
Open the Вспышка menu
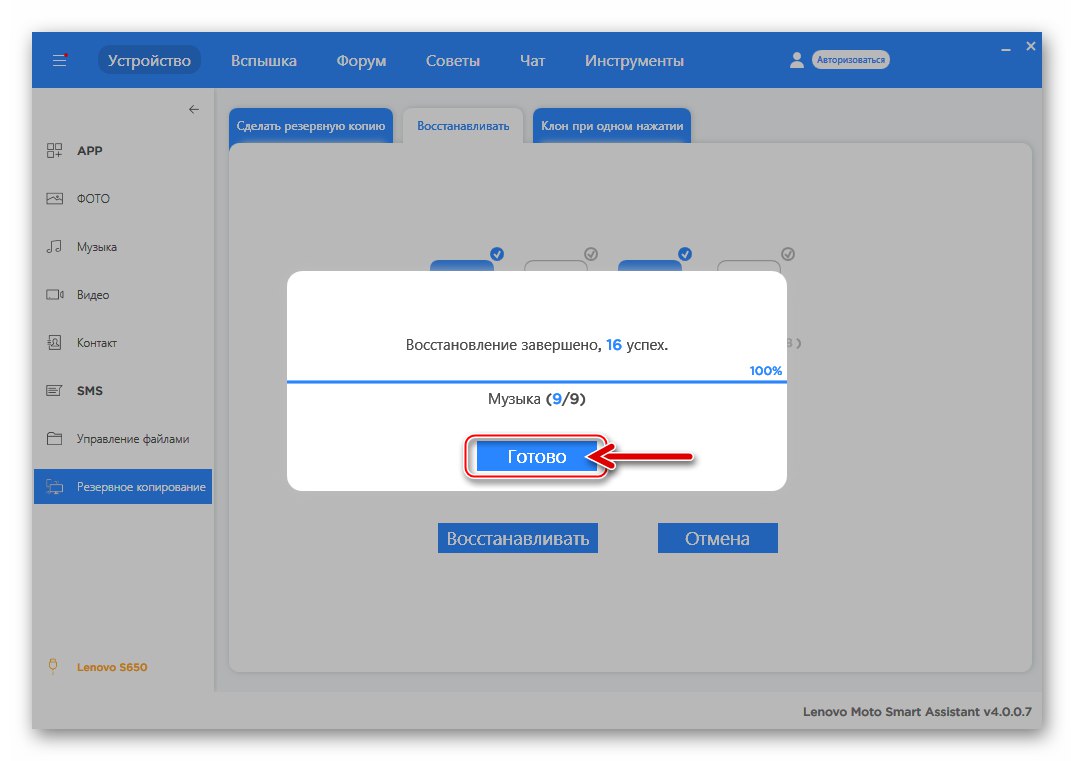click(264, 60)
